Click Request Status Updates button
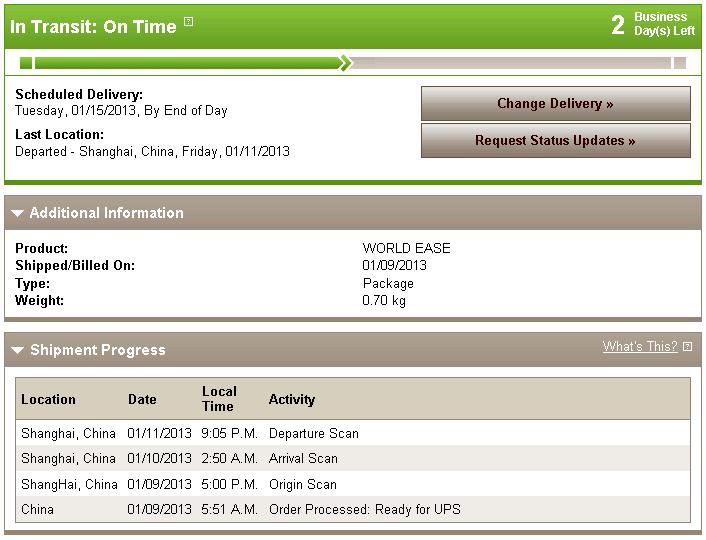 556,141
